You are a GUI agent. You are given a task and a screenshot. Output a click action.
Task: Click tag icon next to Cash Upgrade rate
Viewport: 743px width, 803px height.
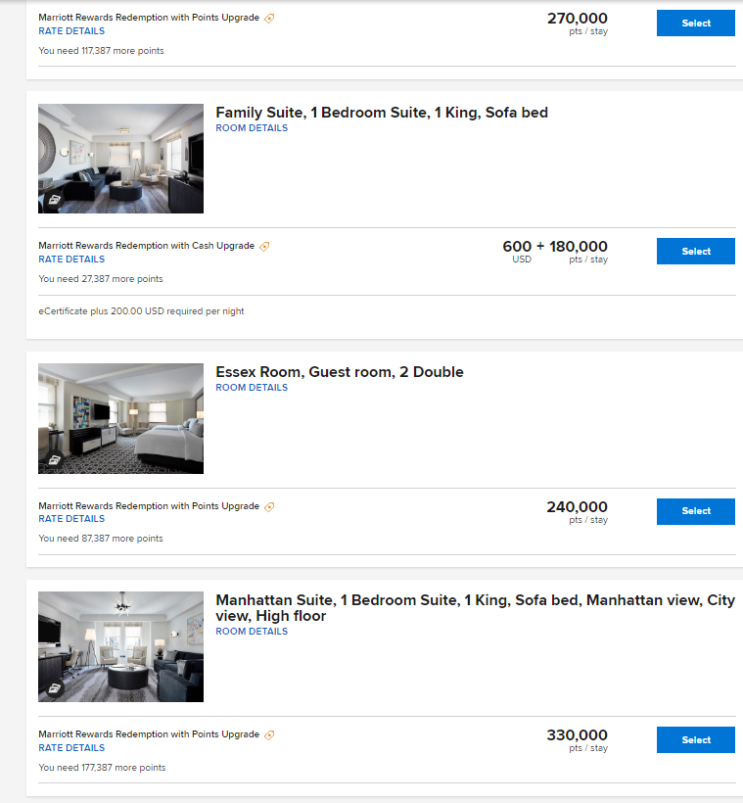(x=264, y=247)
